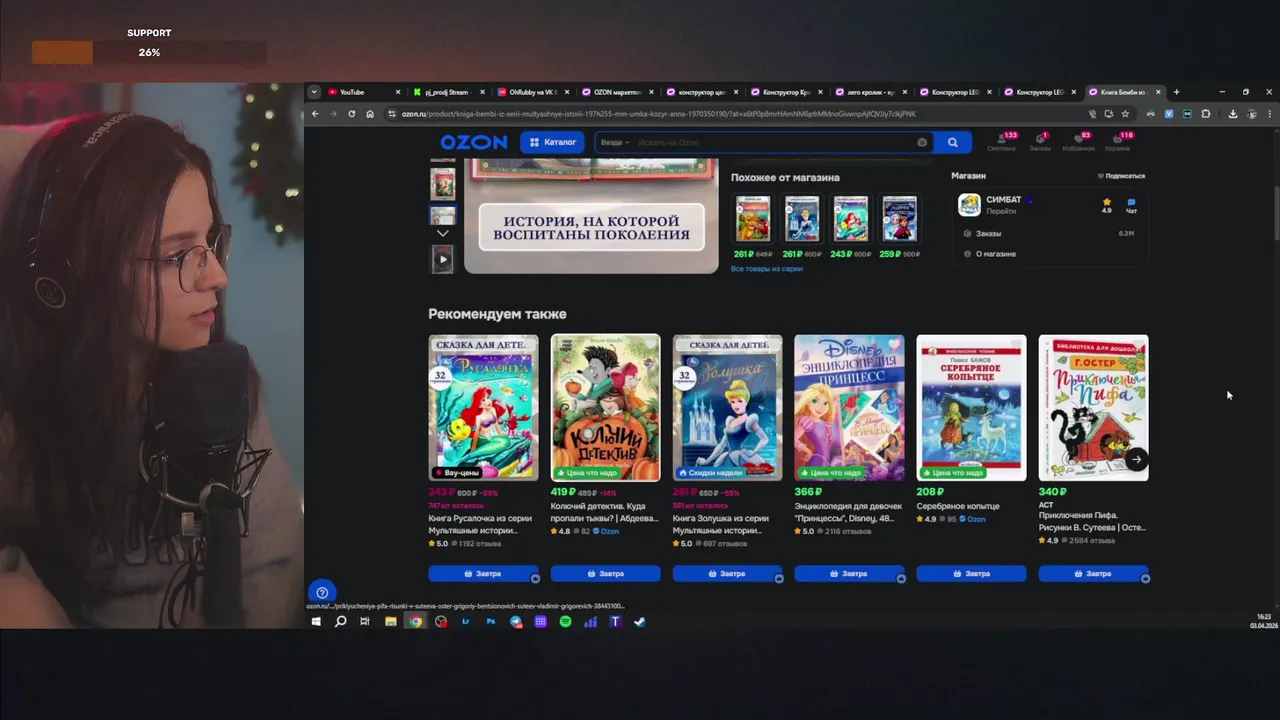
Task: Subscribe to the store via Подписаться
Action: [x=1121, y=176]
